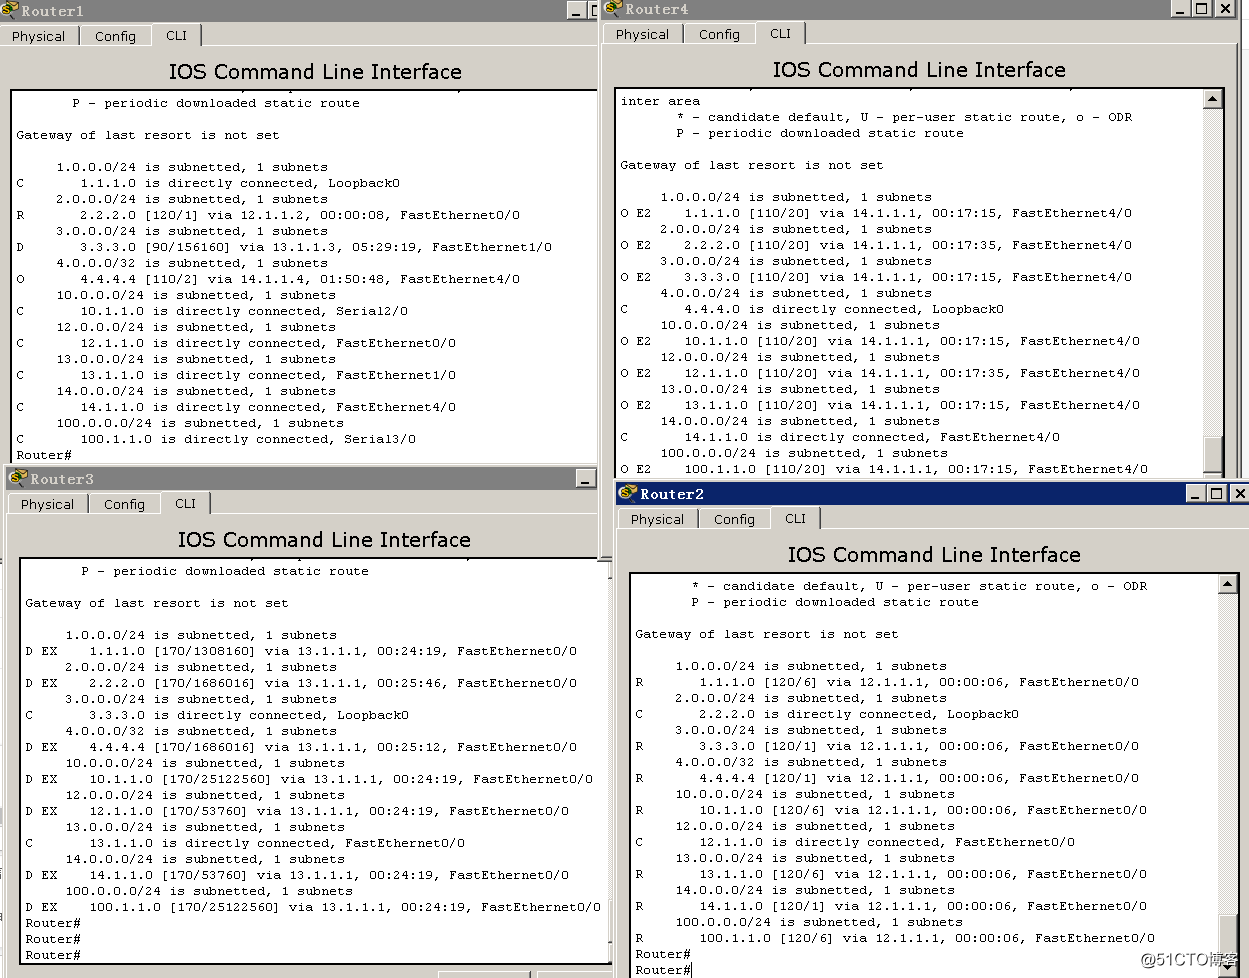
Task: Click Router3 line '13.1.1.0 is directly connected, FastEthernet0/0'
Action: pos(277,843)
